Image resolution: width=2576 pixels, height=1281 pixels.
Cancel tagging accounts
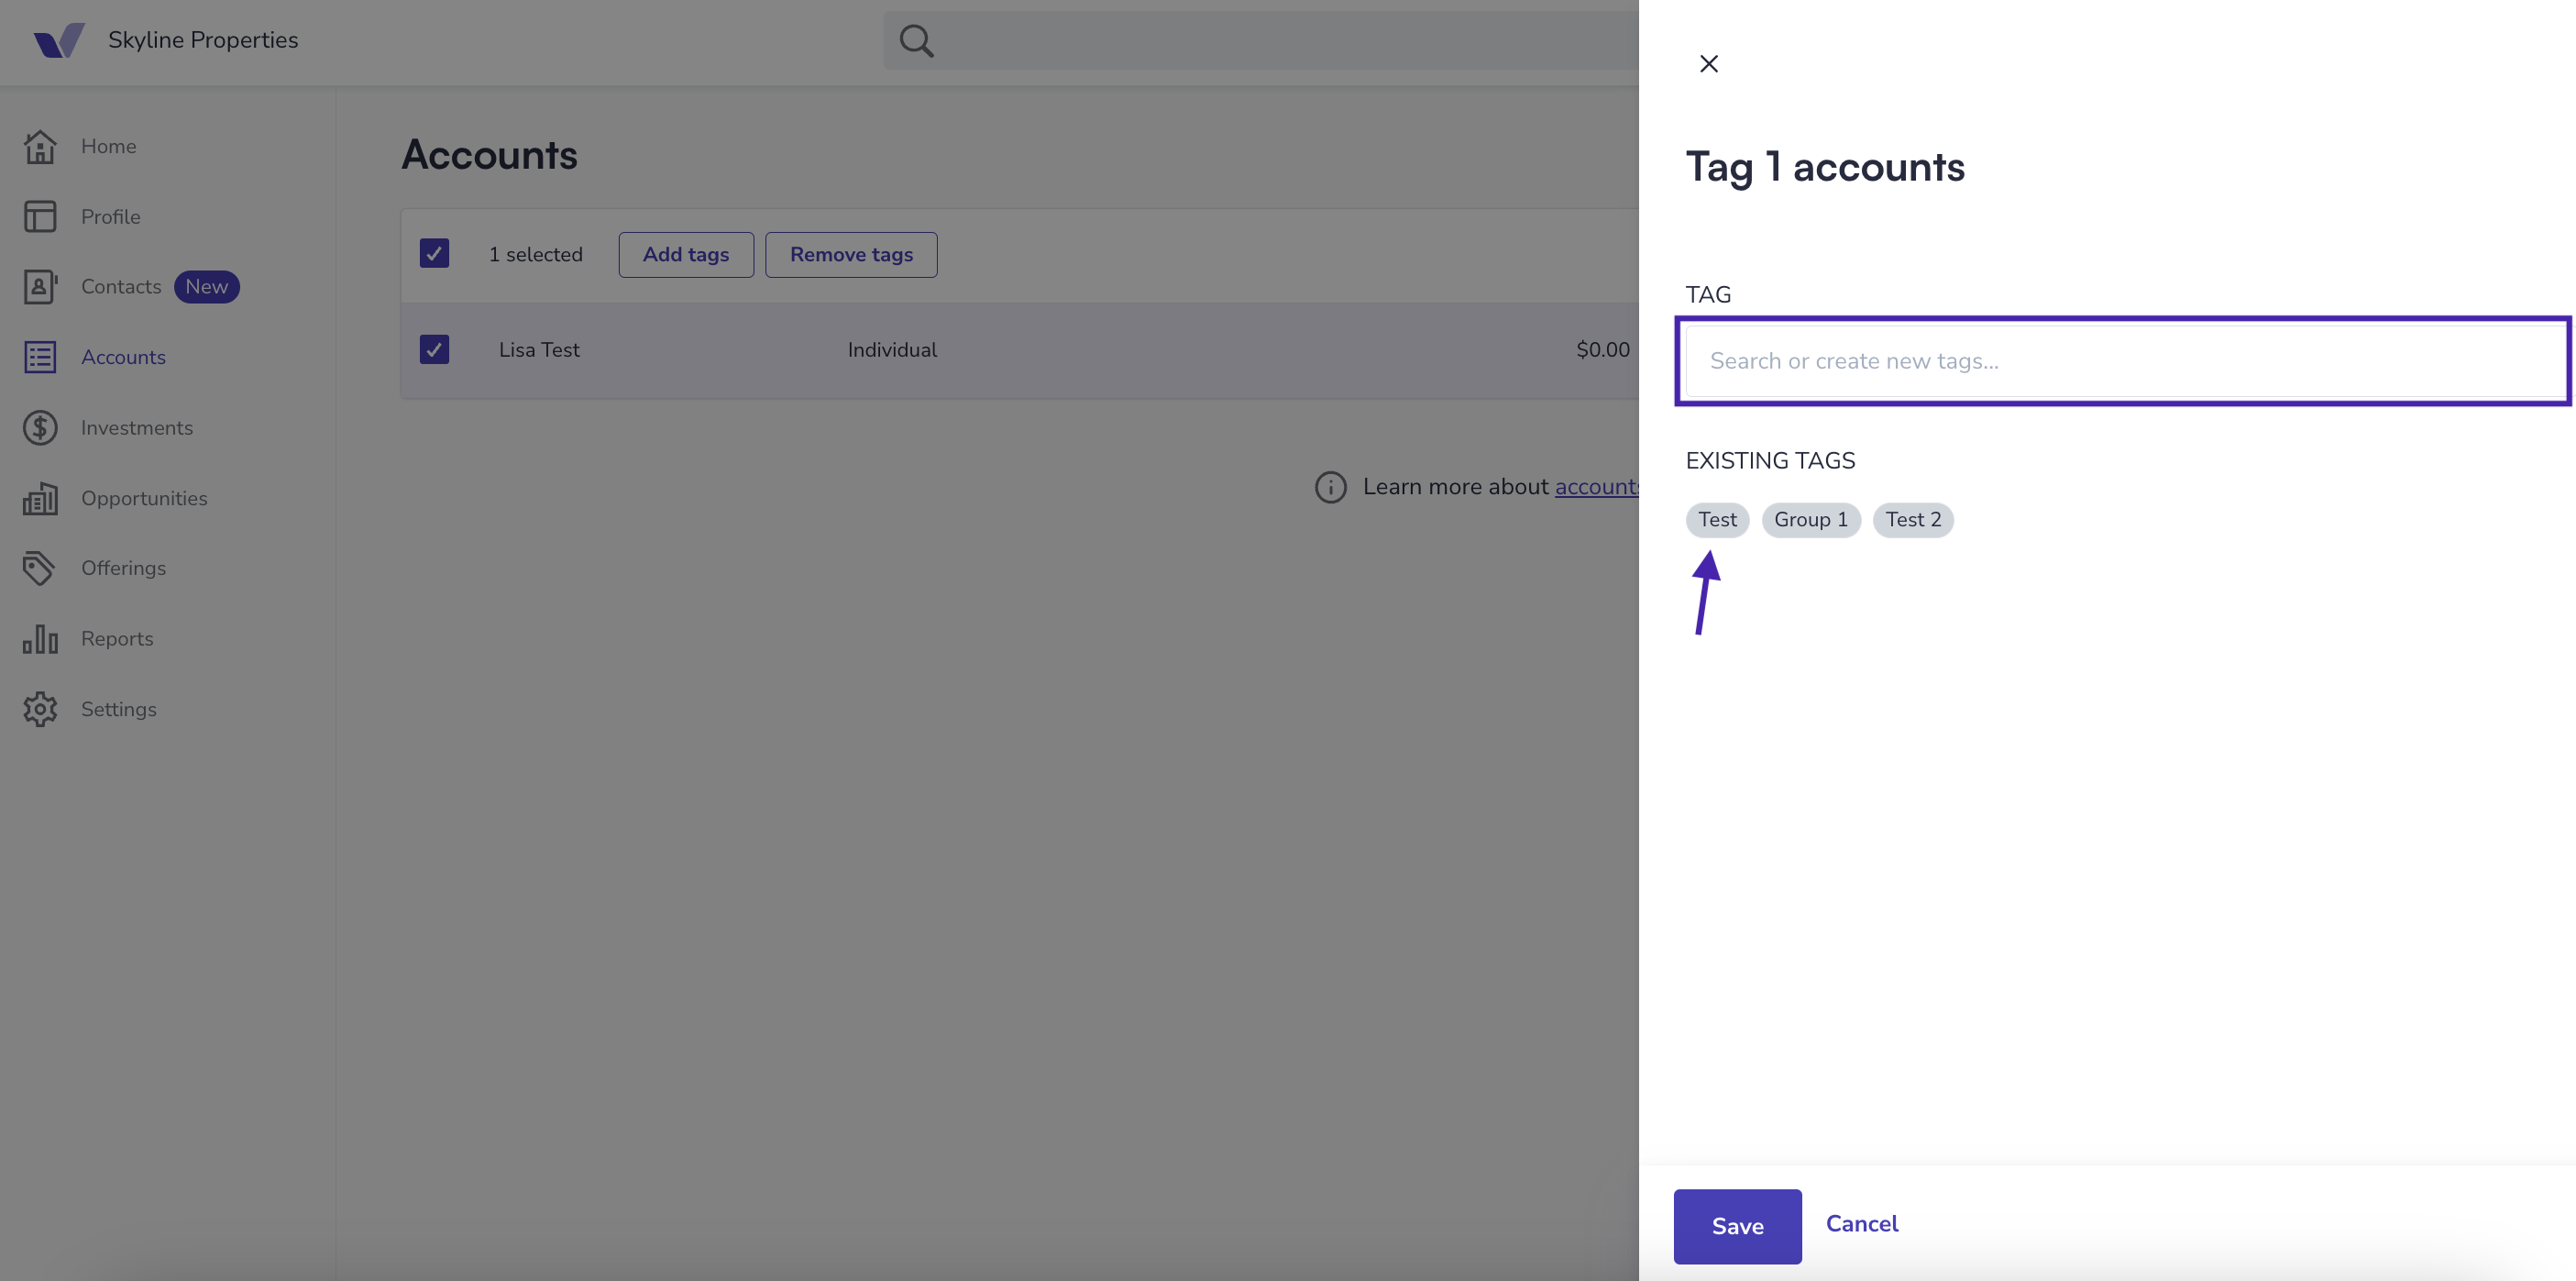(1861, 1224)
